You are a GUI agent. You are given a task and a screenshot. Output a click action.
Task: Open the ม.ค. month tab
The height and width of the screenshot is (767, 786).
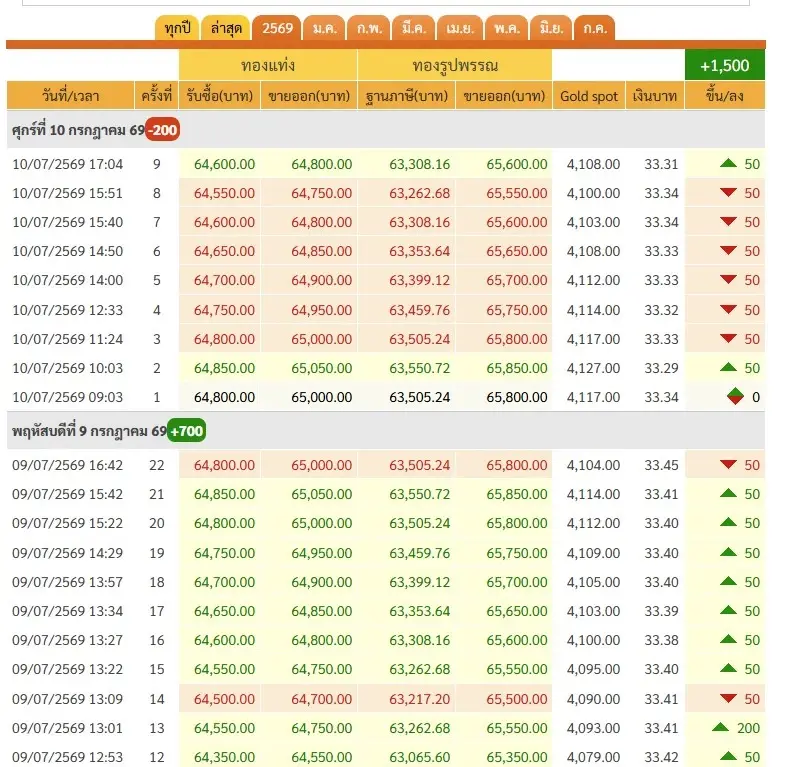pyautogui.click(x=325, y=29)
